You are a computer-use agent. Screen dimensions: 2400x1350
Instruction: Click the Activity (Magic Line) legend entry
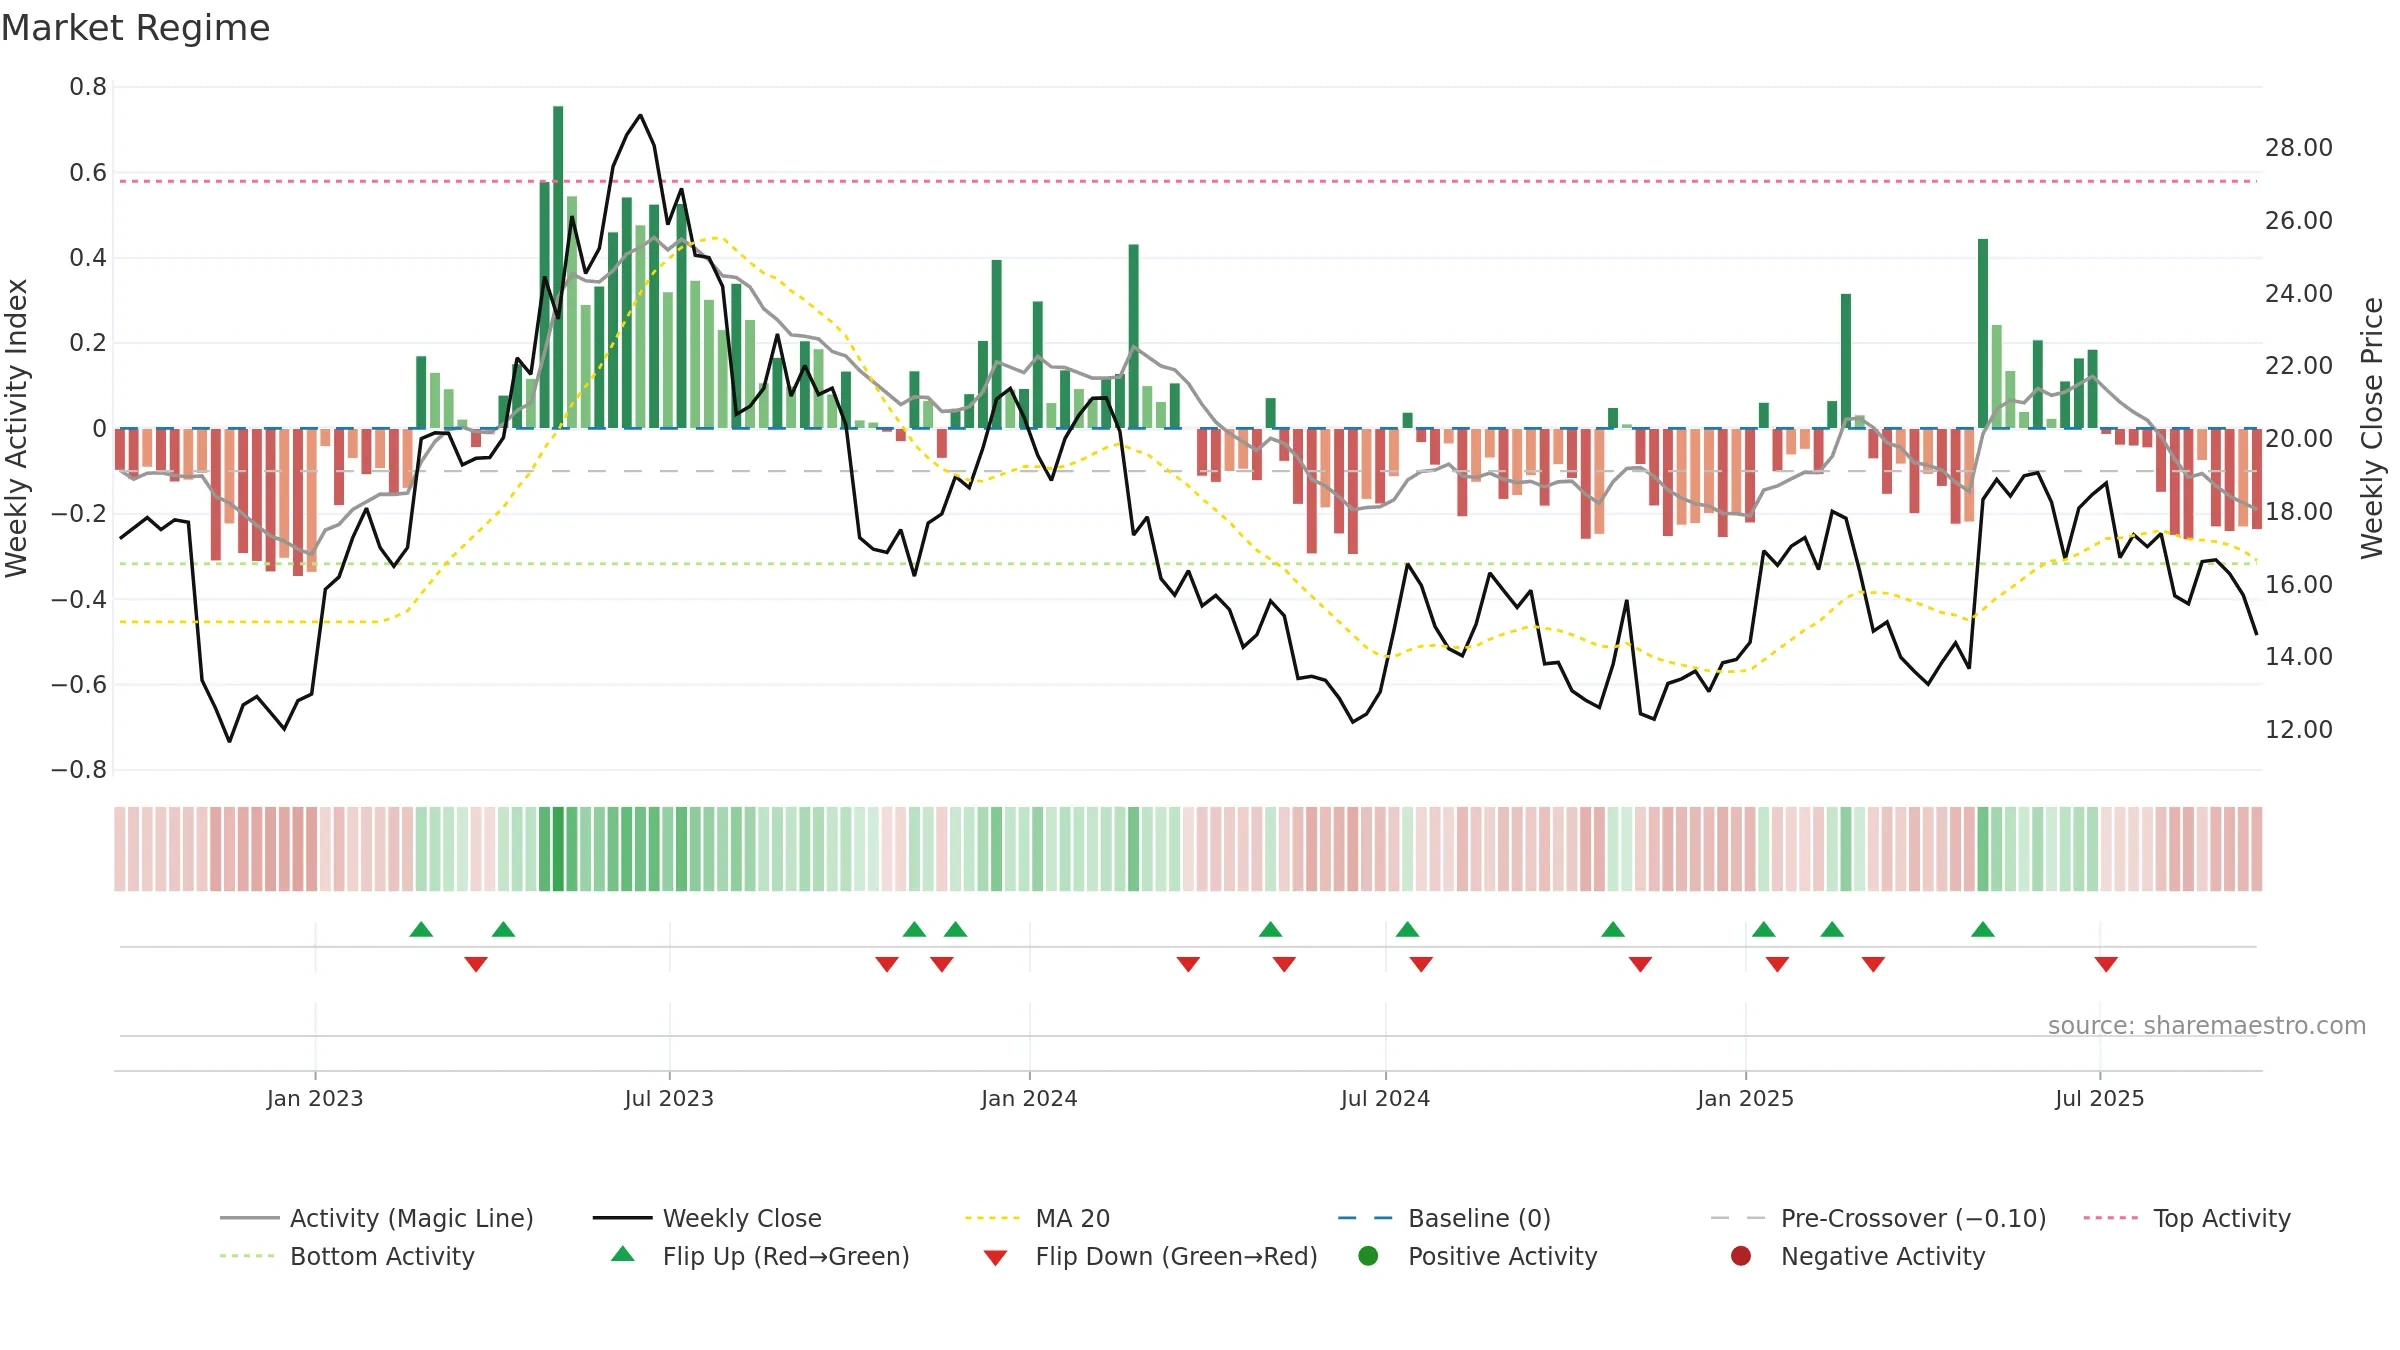coord(377,1218)
